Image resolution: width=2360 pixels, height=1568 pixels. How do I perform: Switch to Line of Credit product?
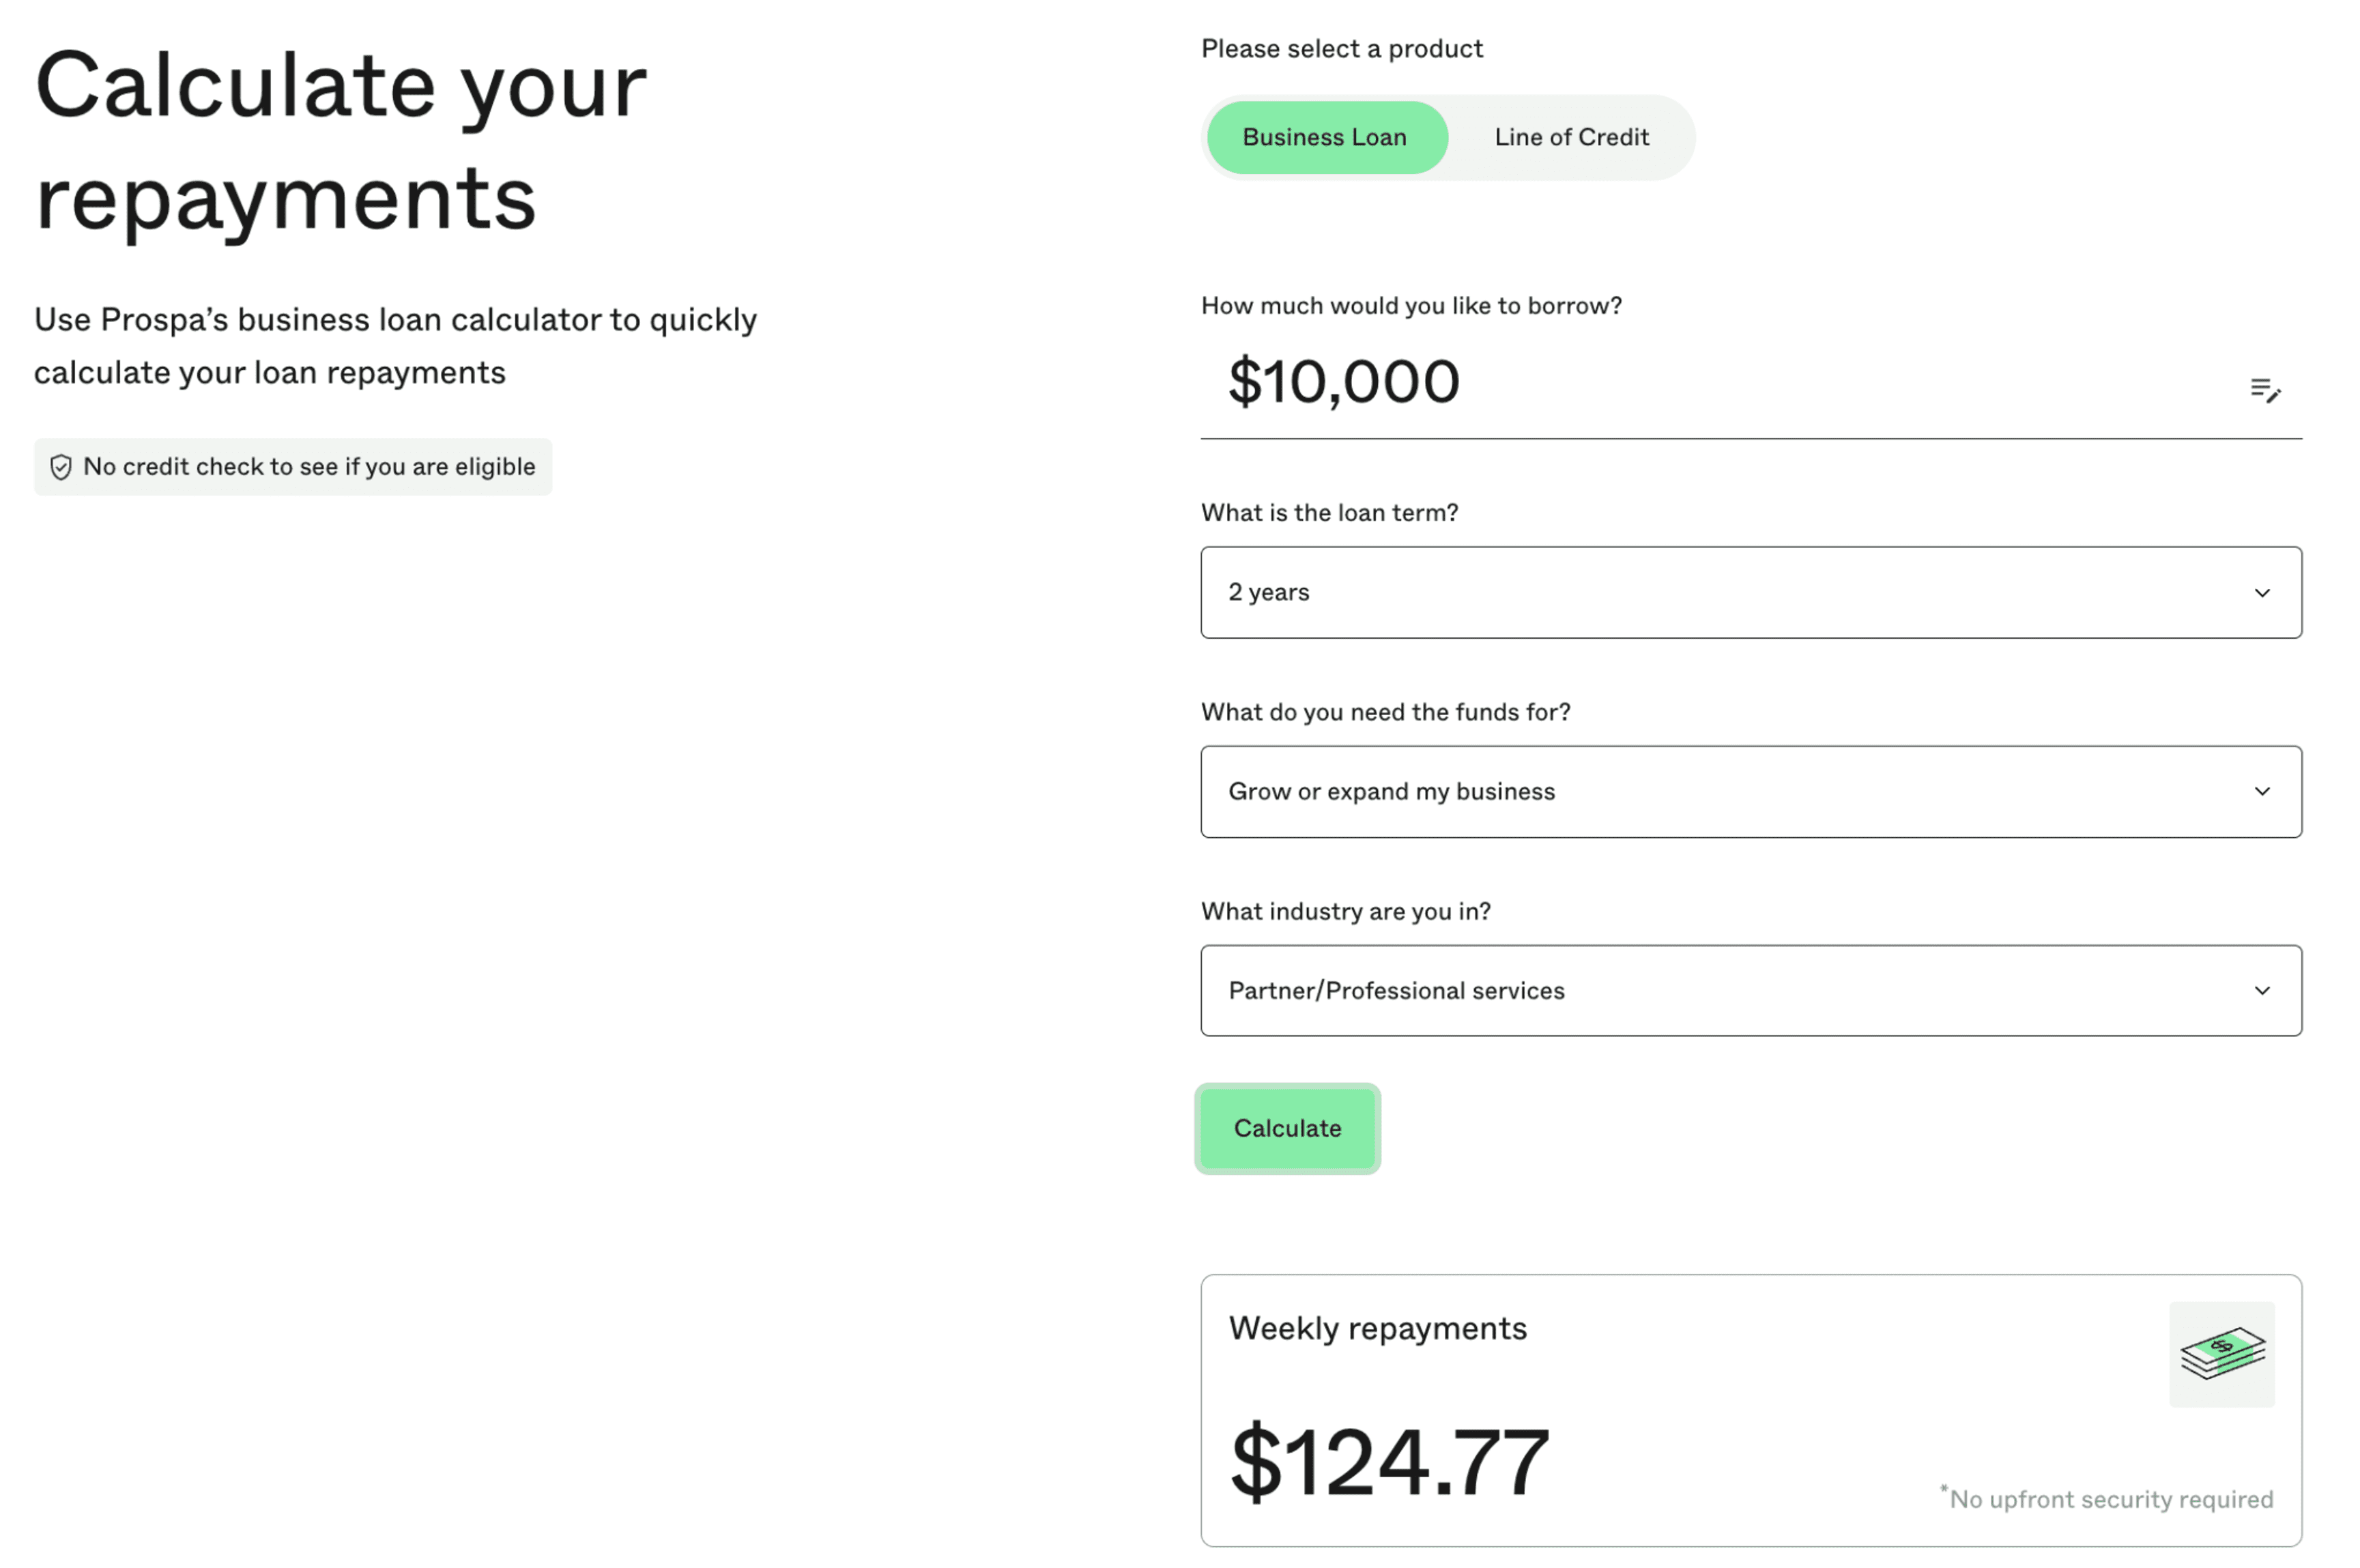point(1571,138)
